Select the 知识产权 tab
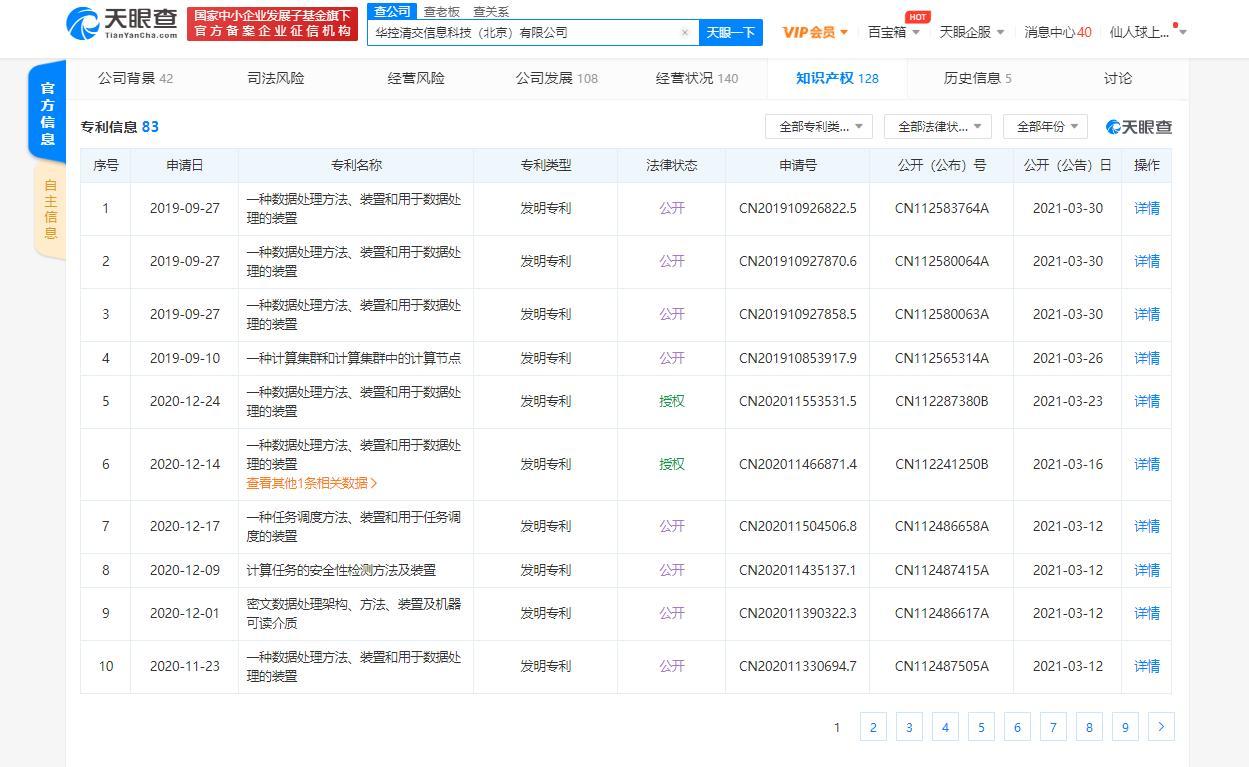1249x767 pixels. coord(837,78)
